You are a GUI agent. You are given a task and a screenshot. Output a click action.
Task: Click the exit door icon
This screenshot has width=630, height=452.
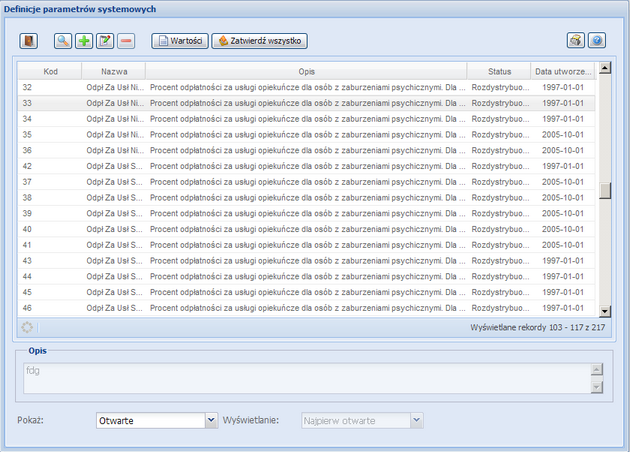click(x=29, y=41)
